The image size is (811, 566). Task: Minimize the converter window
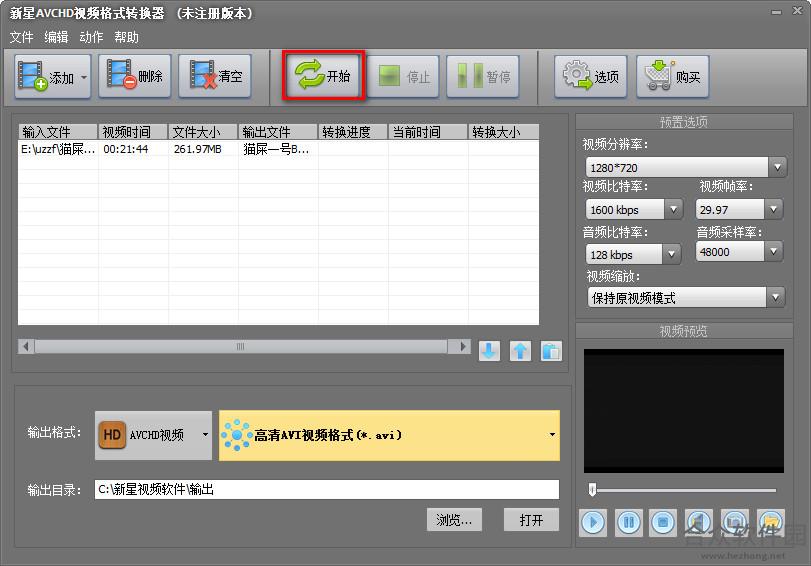776,12
